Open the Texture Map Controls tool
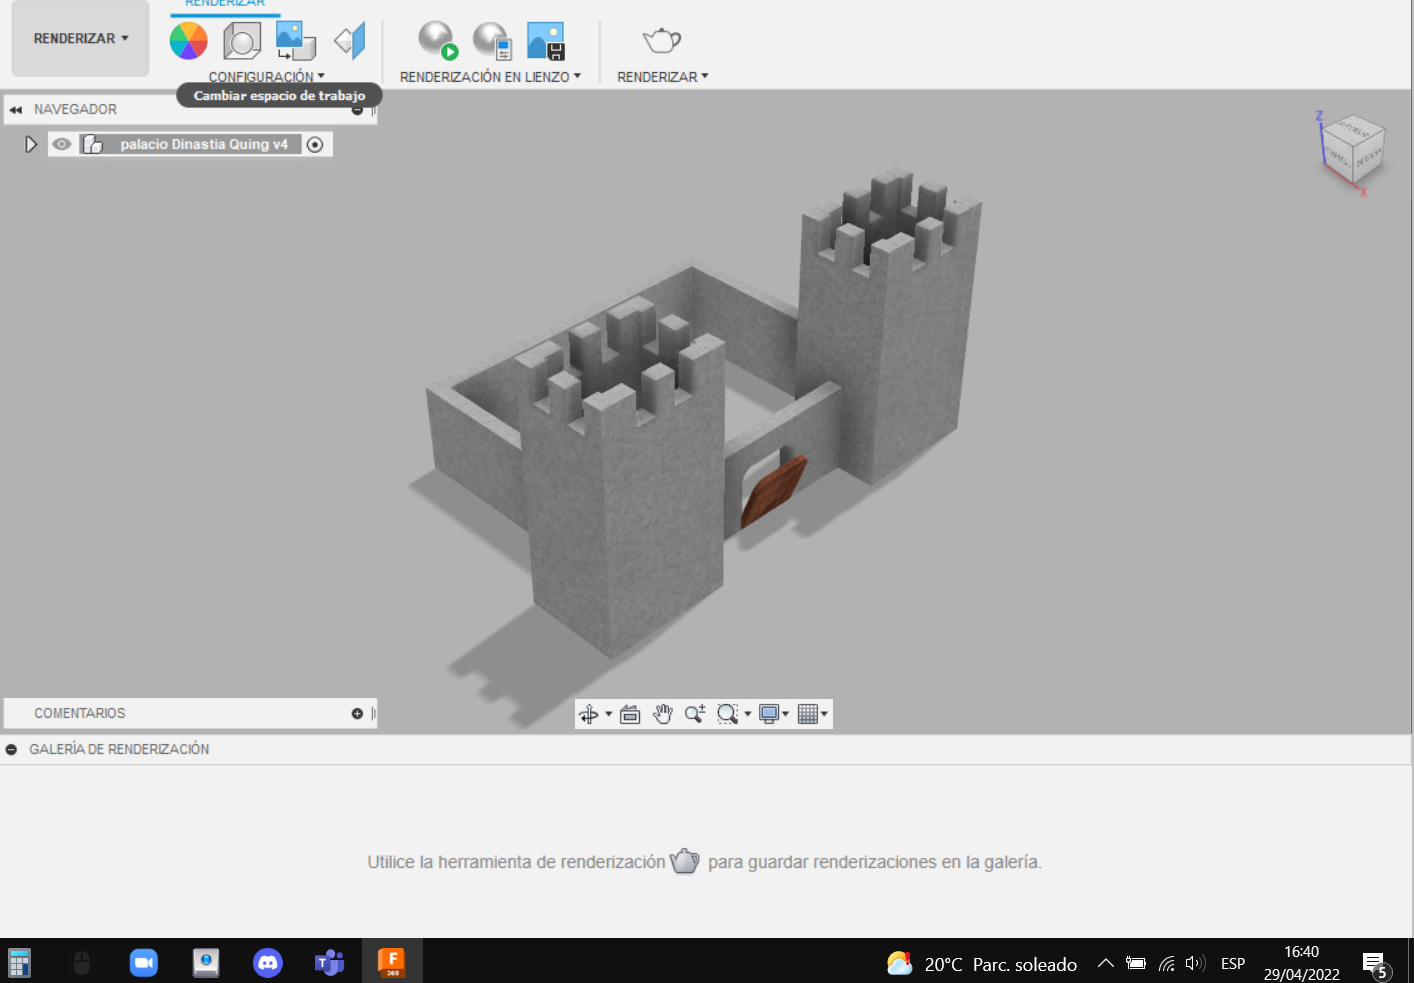This screenshot has height=983, width=1414. (350, 41)
